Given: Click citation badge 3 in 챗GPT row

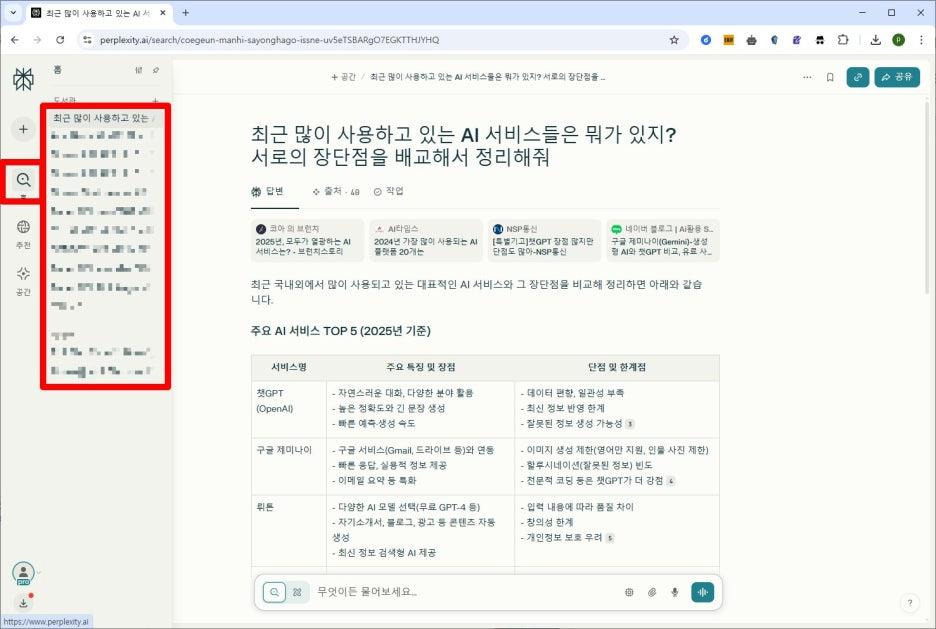Looking at the screenshot, I should click(630, 424).
